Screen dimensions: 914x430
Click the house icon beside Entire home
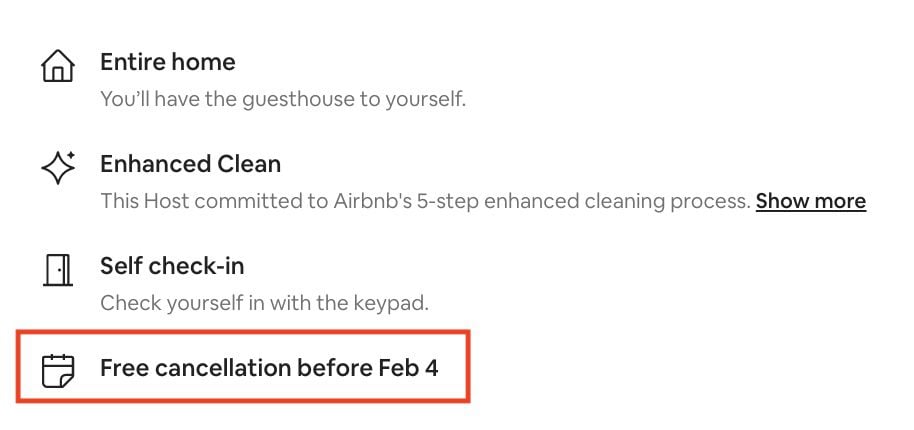click(58, 66)
